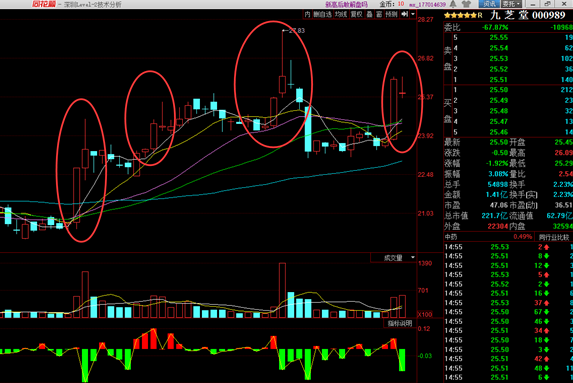The height and width of the screenshot is (383, 573).
Task: Toggle 均线 moving average lines
Action: (x=341, y=14)
